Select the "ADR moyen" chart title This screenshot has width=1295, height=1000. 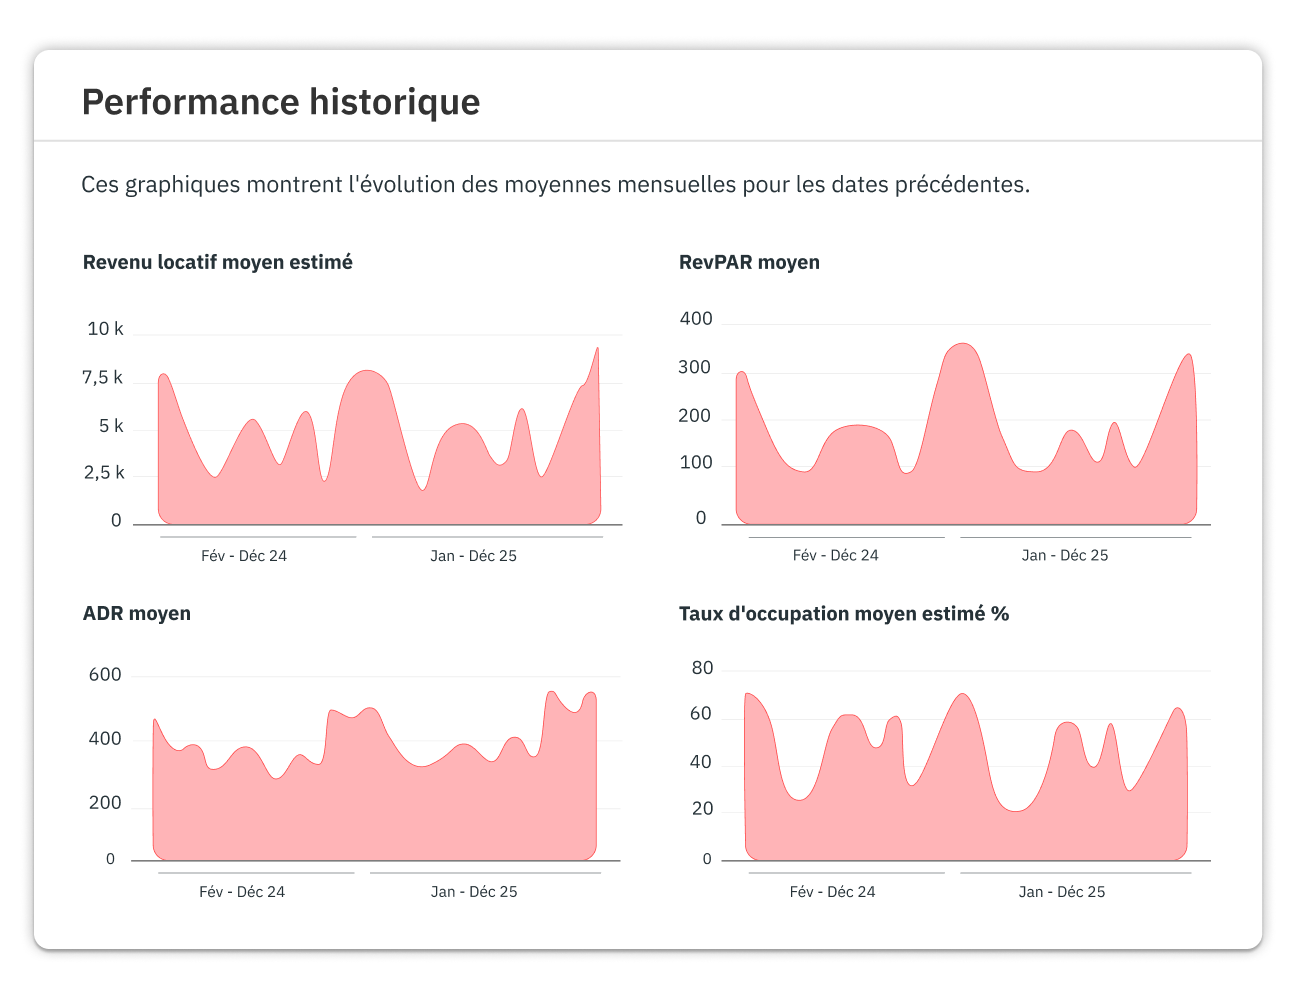coord(137,613)
